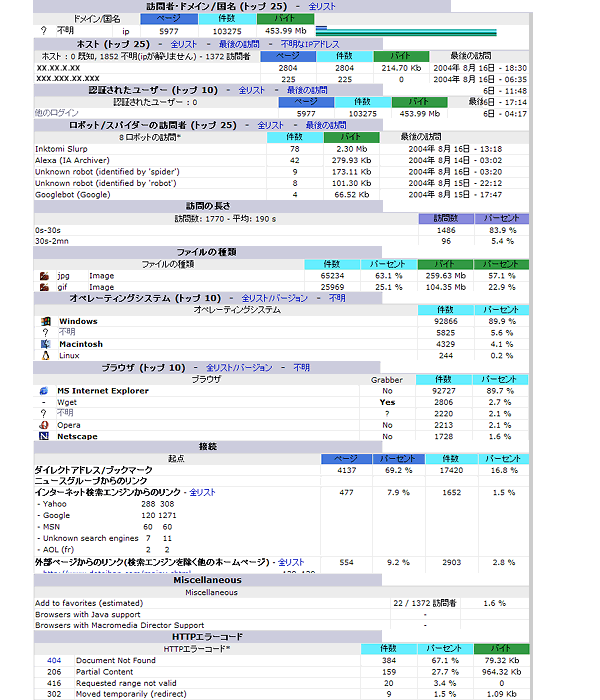Image resolution: width=600 pixels, height=700 pixels.
Task: Open 全リスト link beside 外部ページからのリンク
Action: pos(291,562)
